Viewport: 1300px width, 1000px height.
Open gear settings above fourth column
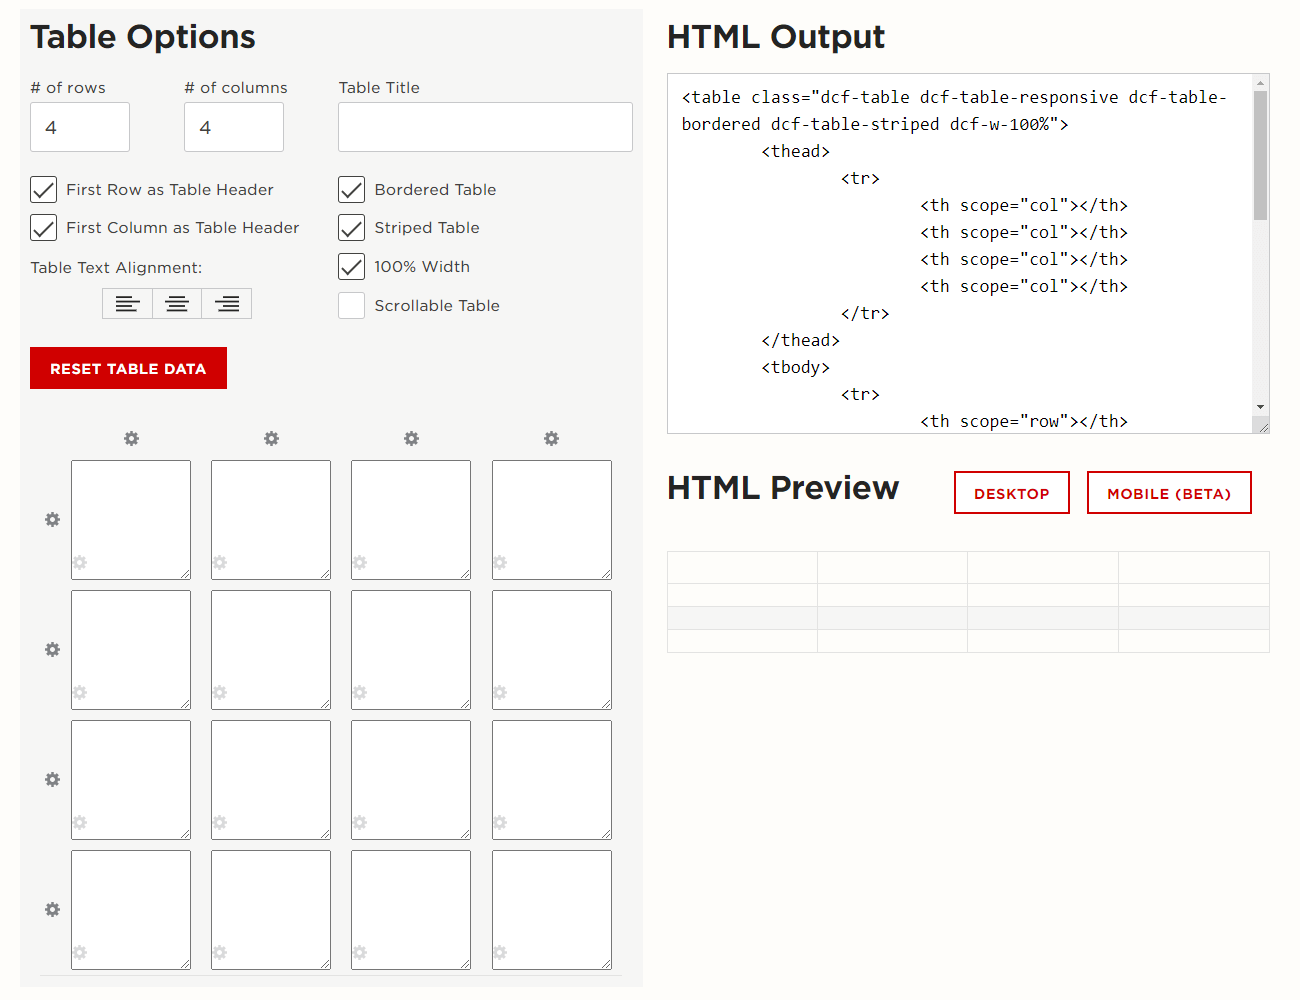click(x=551, y=439)
